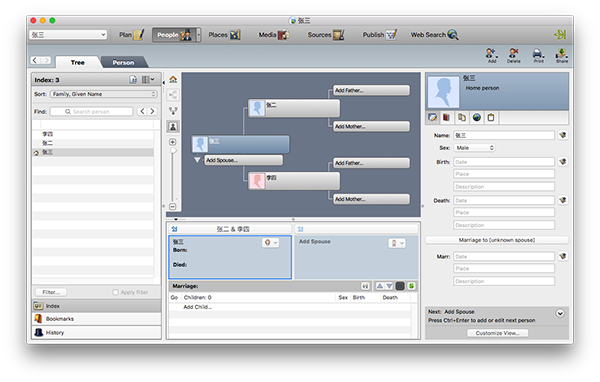
Task: Click the show blended families icon
Action: (365, 286)
